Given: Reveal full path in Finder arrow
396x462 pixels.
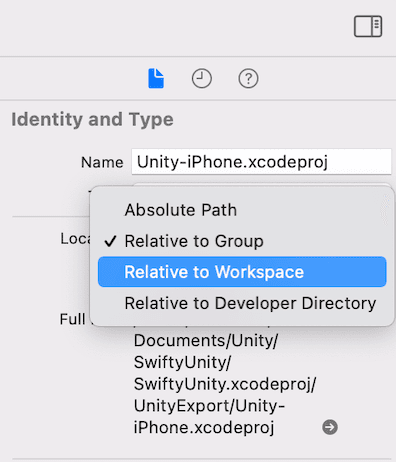Looking at the screenshot, I should (330, 427).
